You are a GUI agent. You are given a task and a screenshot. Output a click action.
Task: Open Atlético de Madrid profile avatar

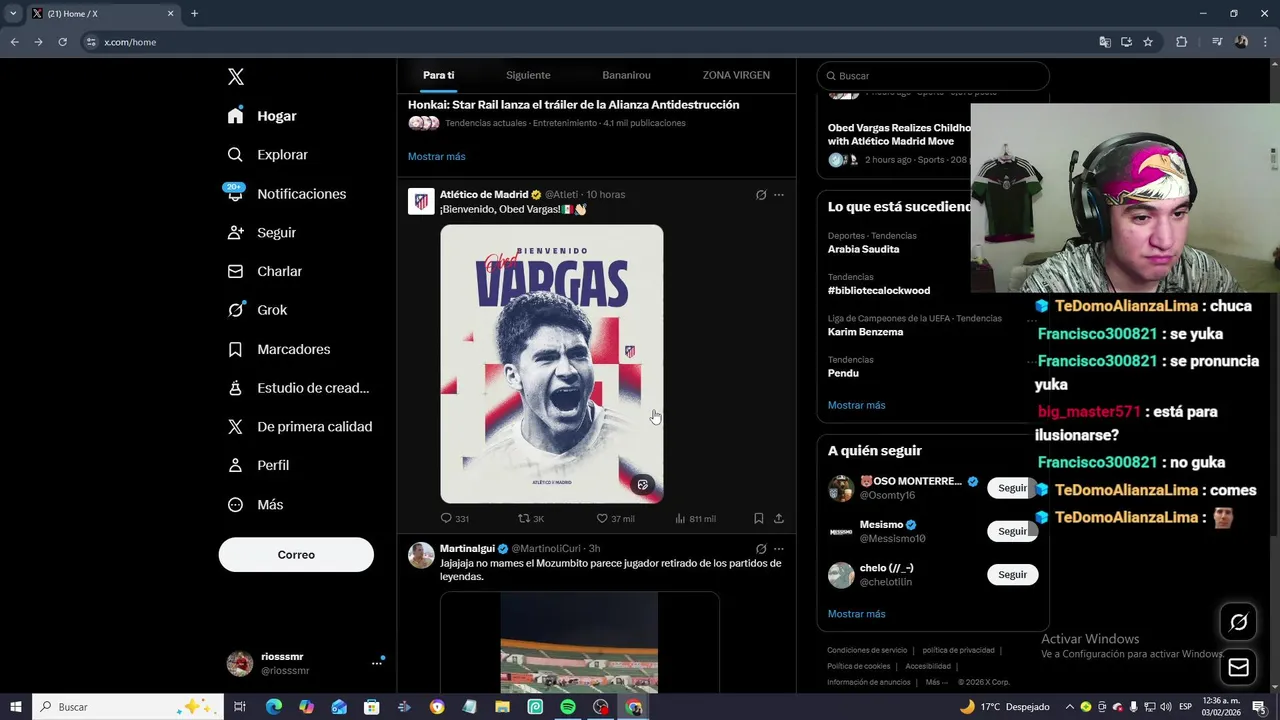(x=421, y=201)
